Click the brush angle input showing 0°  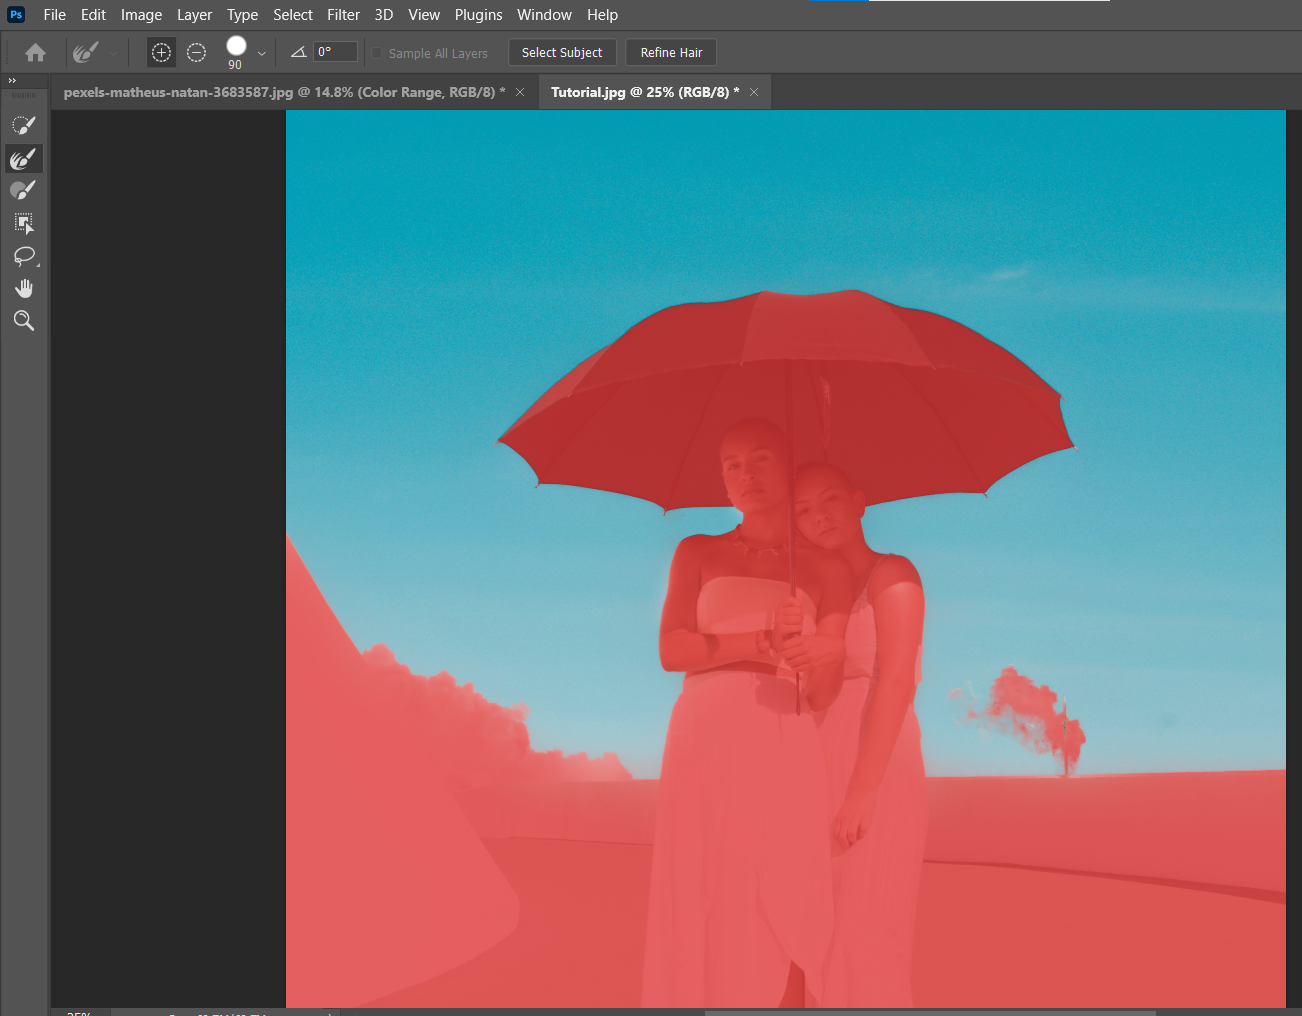coord(334,51)
